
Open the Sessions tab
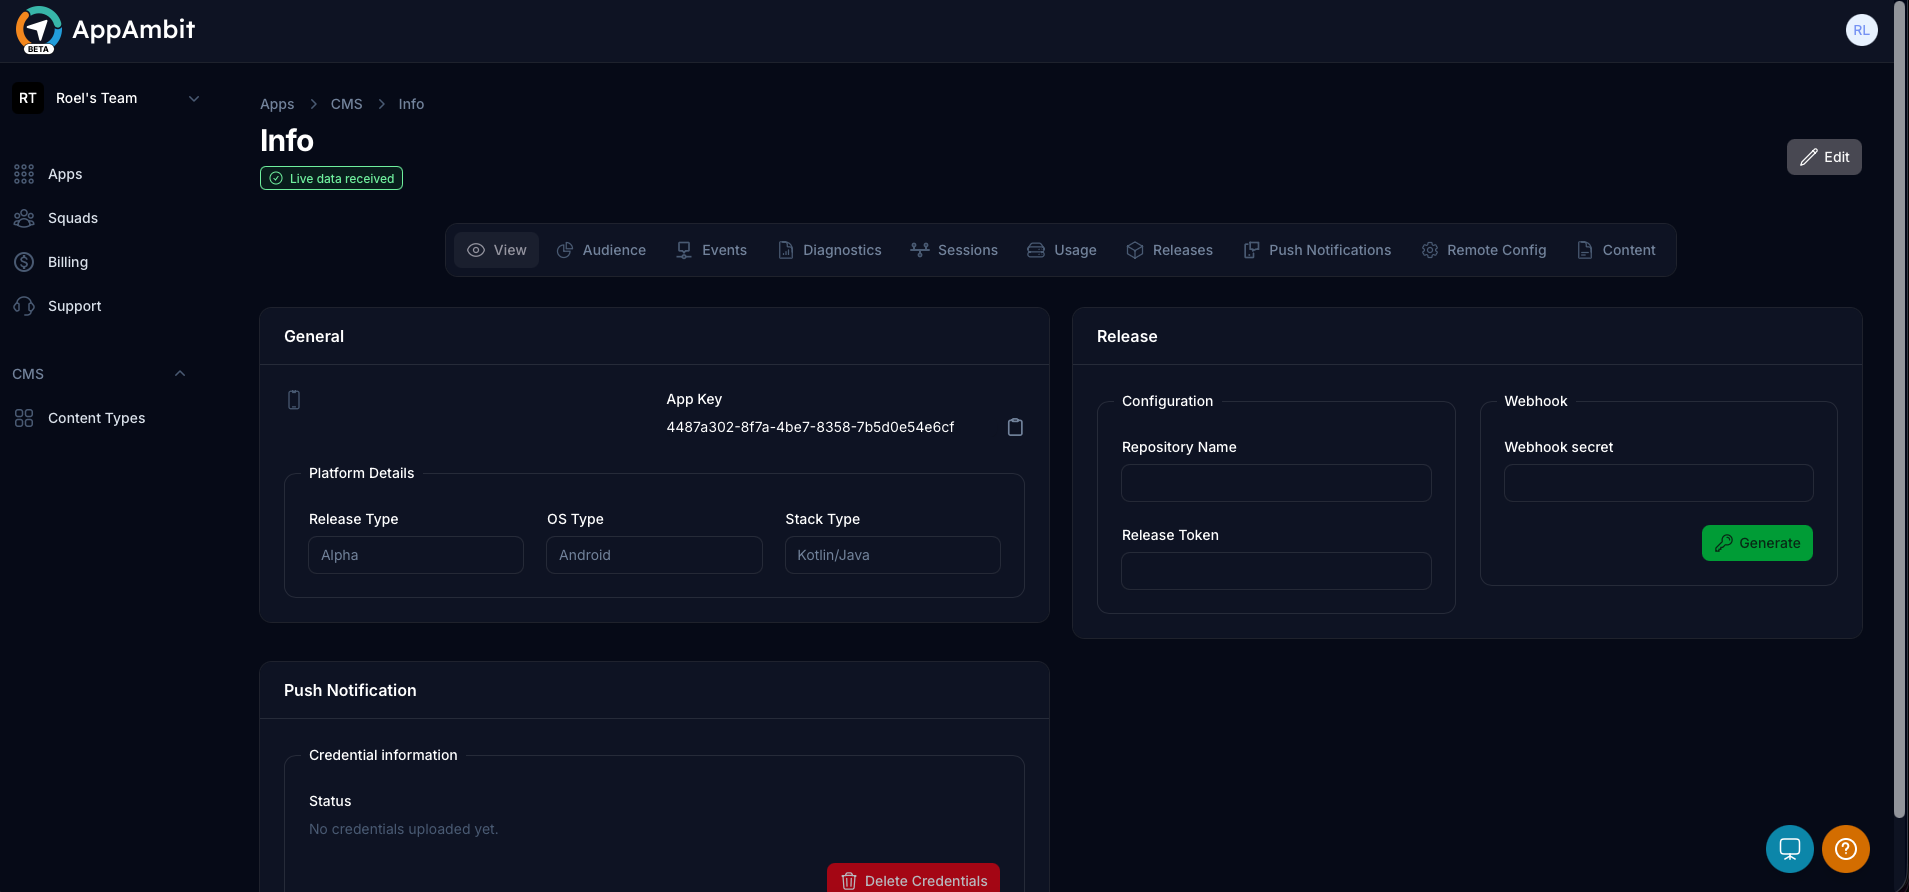pyautogui.click(x=954, y=250)
